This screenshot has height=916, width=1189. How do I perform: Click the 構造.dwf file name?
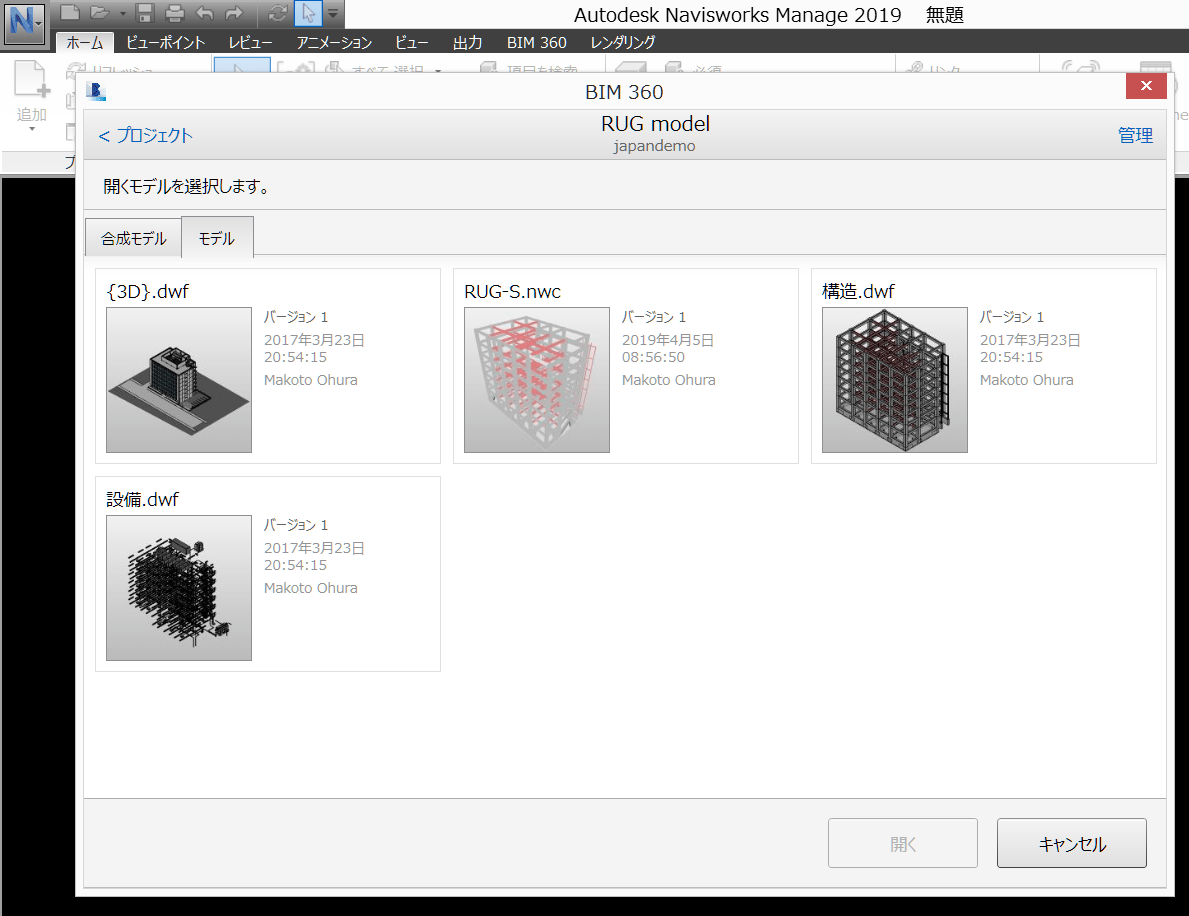(858, 291)
